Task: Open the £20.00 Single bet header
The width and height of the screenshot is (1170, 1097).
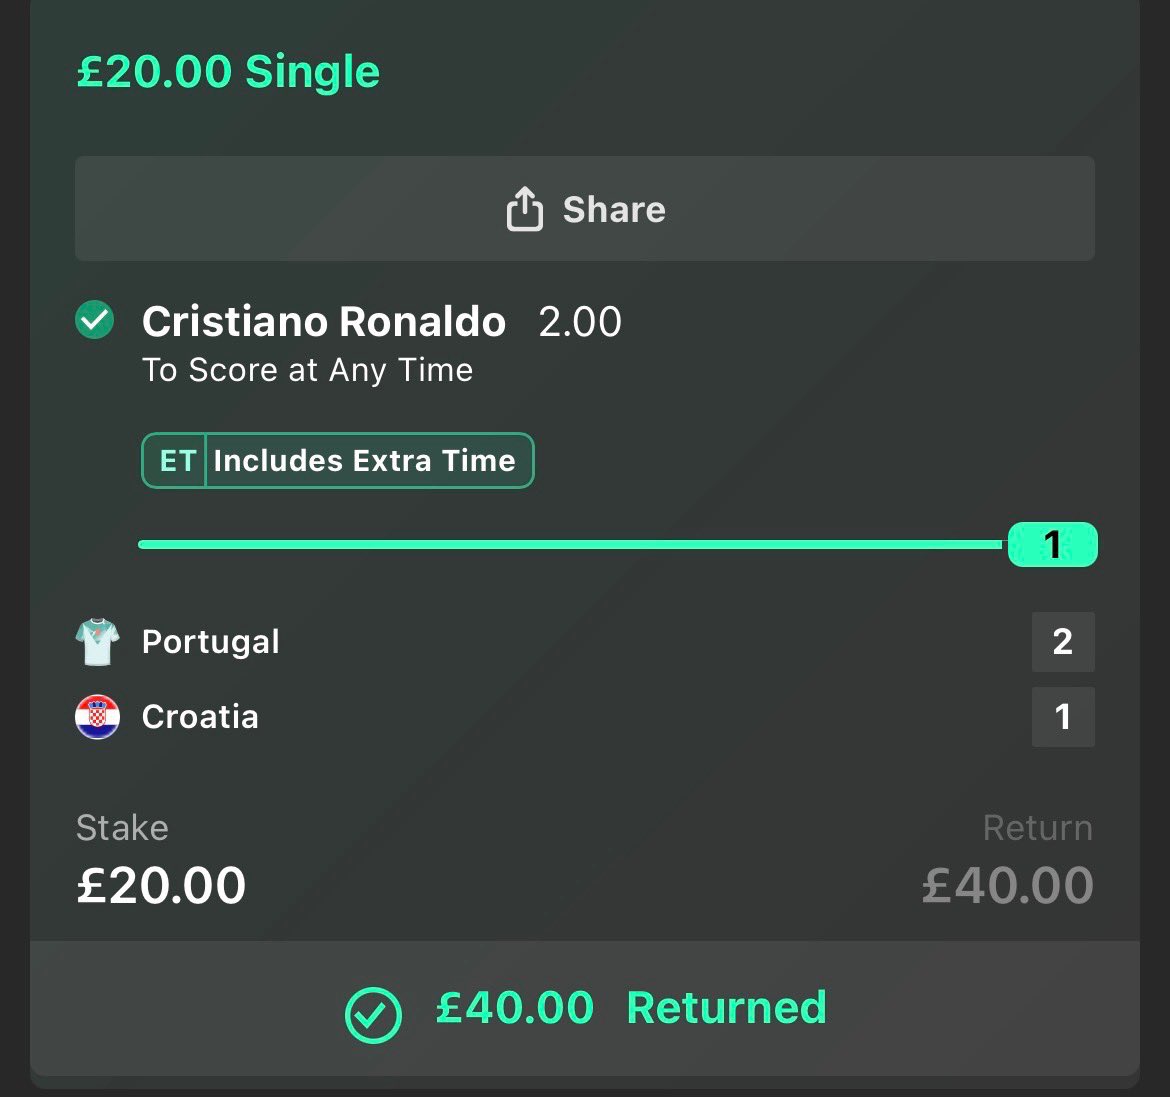Action: click(x=228, y=72)
